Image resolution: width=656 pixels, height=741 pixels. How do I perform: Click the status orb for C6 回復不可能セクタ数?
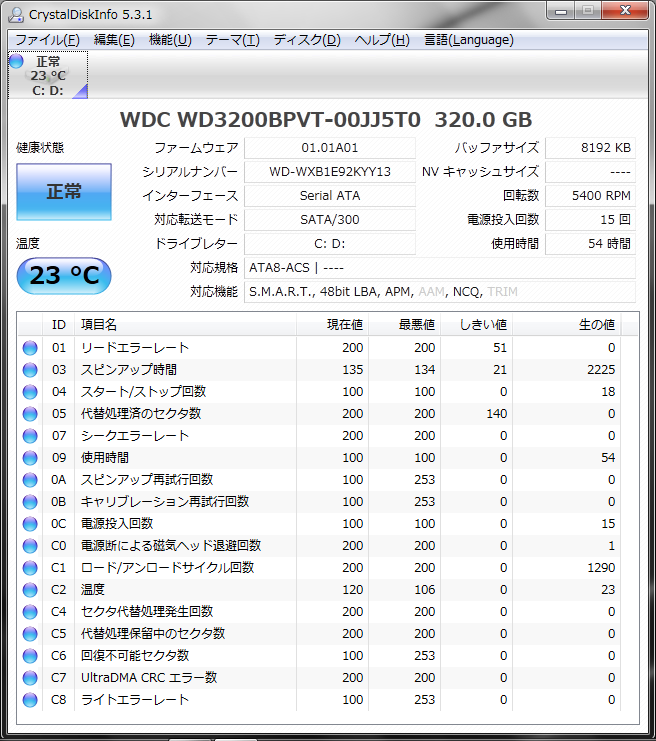click(x=30, y=655)
